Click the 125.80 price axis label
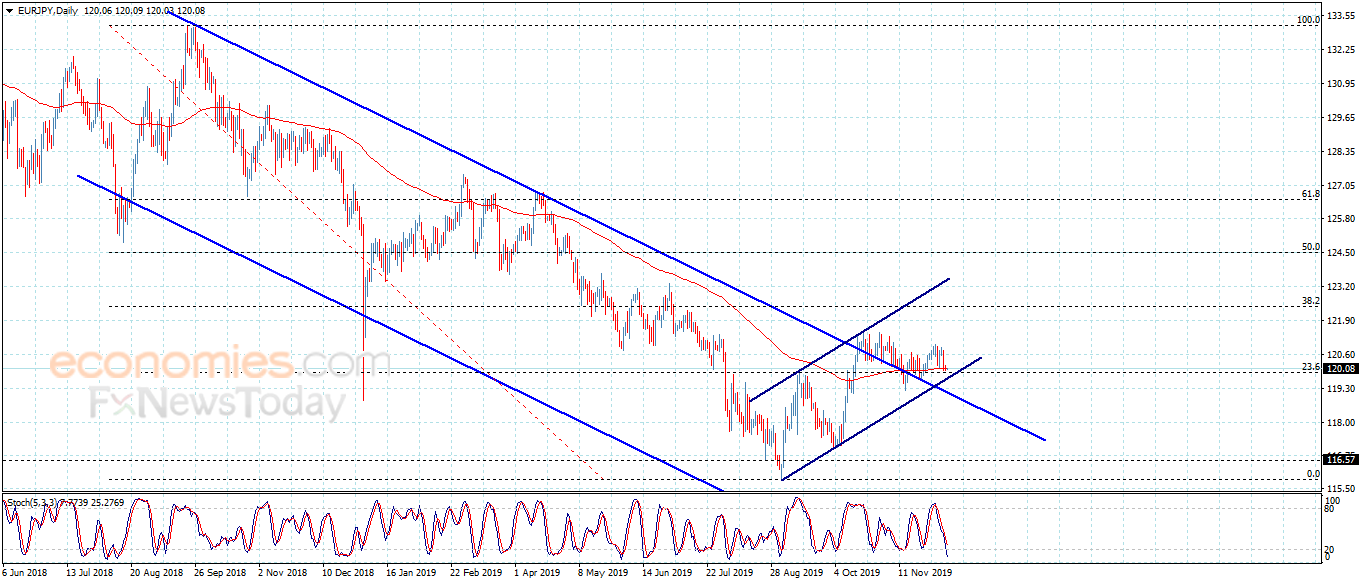This screenshot has height=584, width=1362. [1340, 219]
